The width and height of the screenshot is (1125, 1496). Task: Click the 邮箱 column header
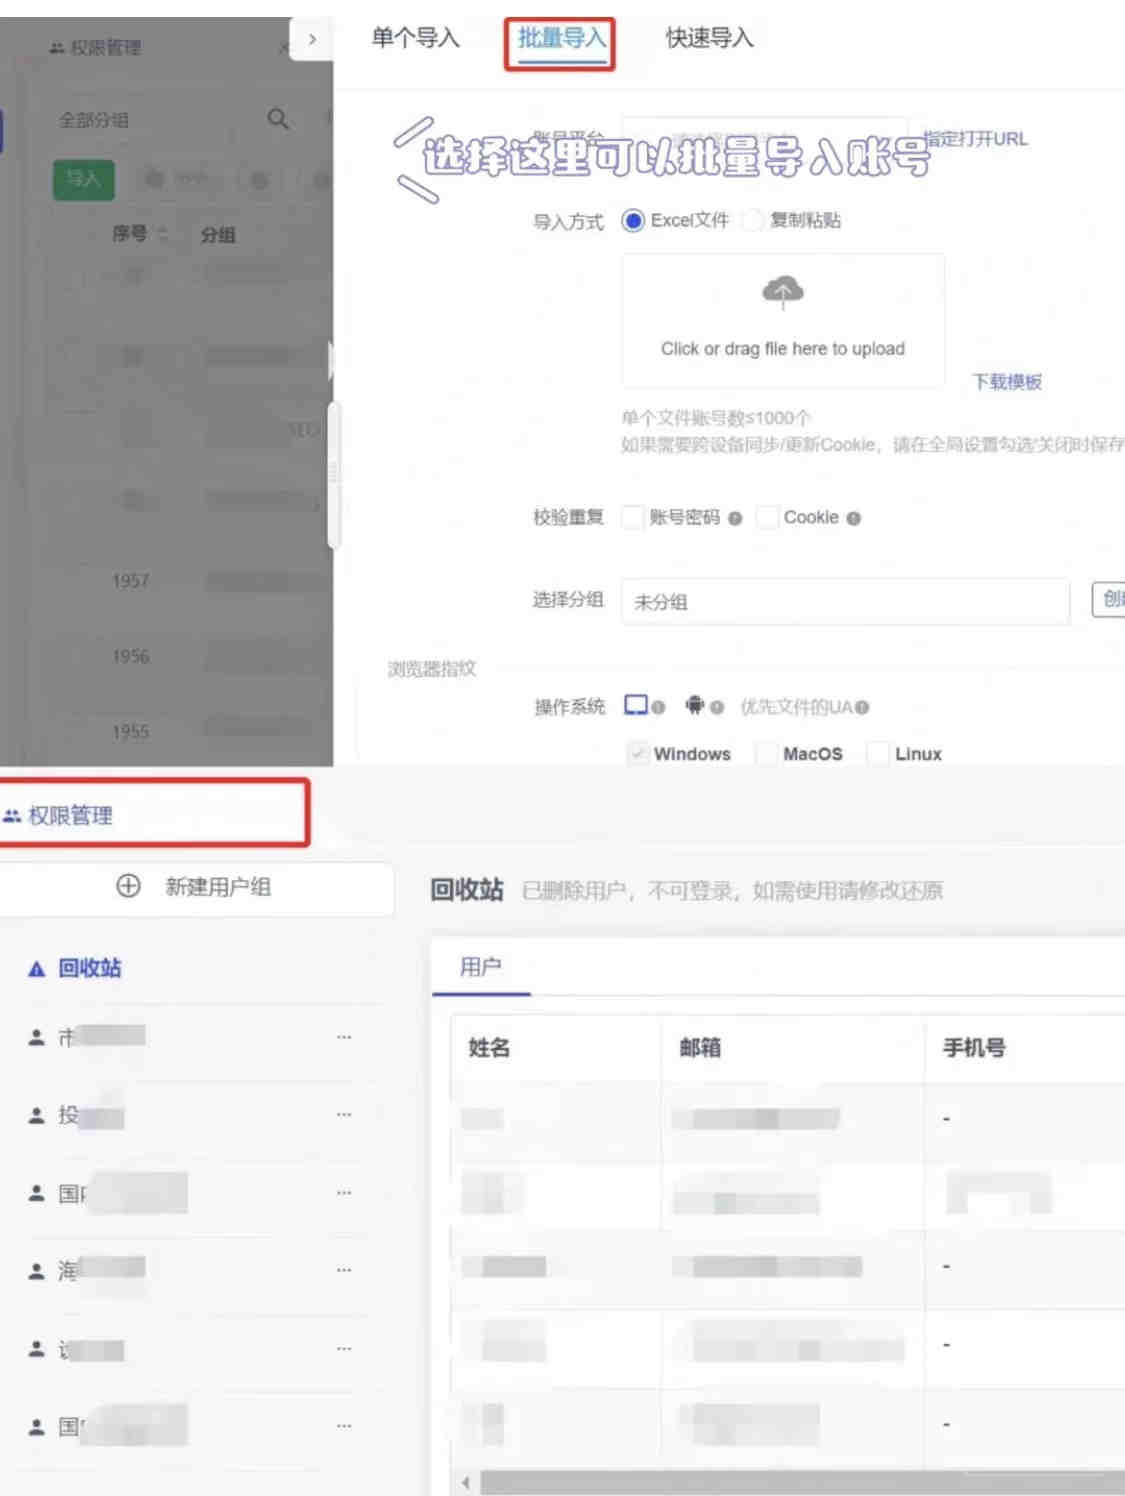[700, 1047]
